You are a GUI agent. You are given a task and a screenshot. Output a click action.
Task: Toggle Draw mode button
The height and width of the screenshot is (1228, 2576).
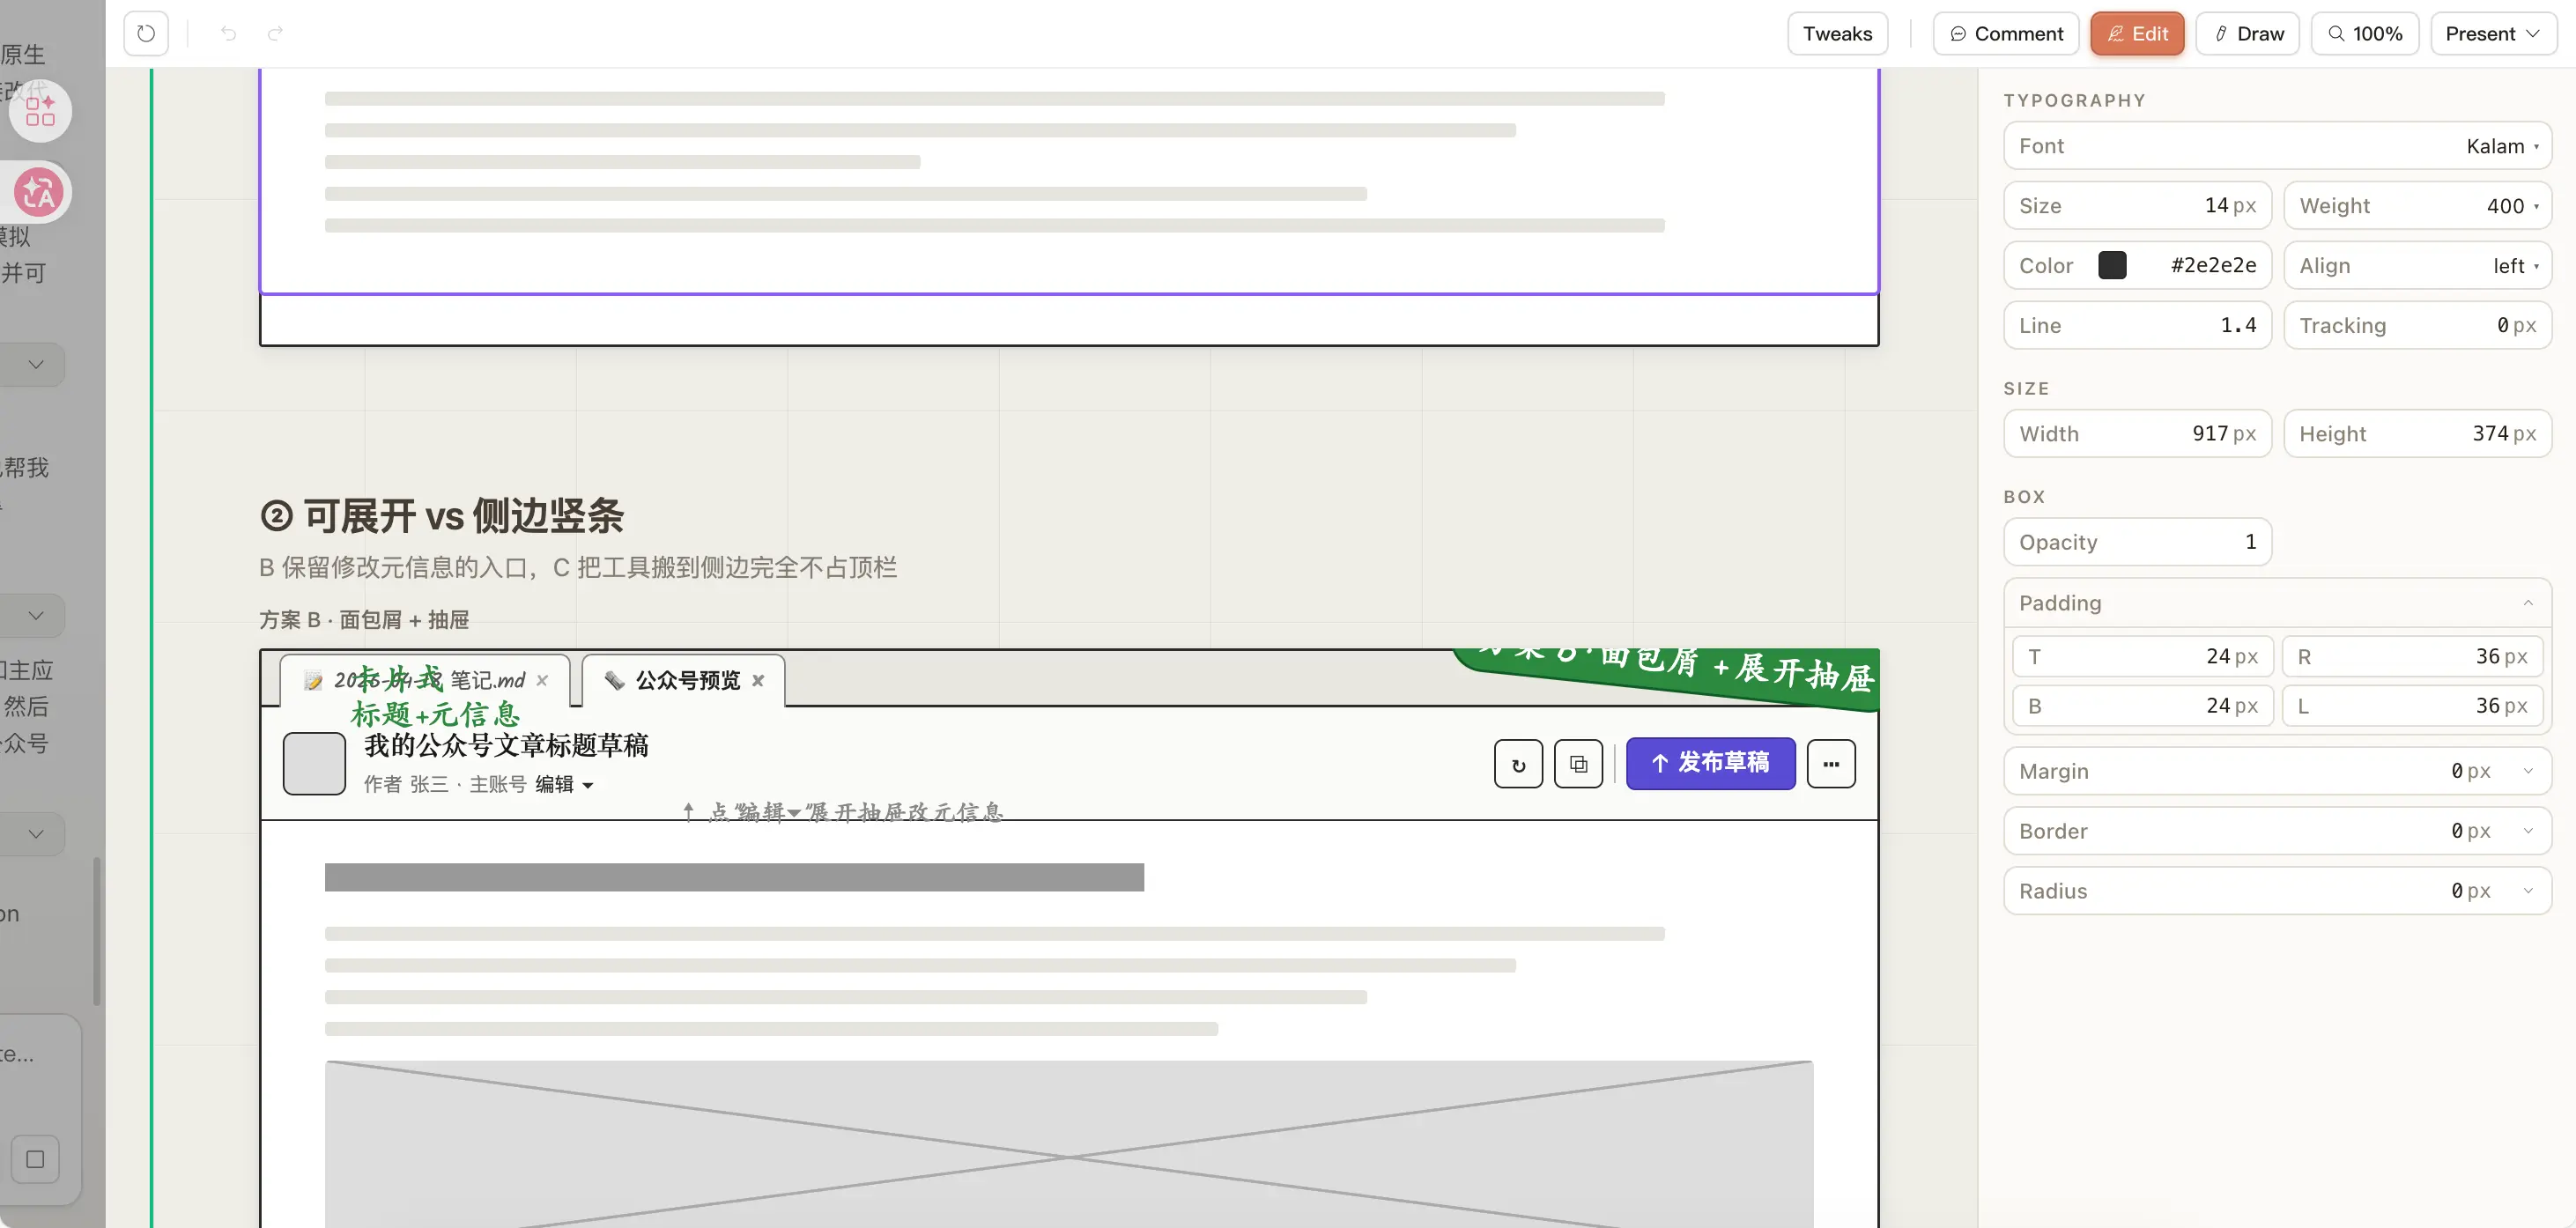[x=2247, y=33]
